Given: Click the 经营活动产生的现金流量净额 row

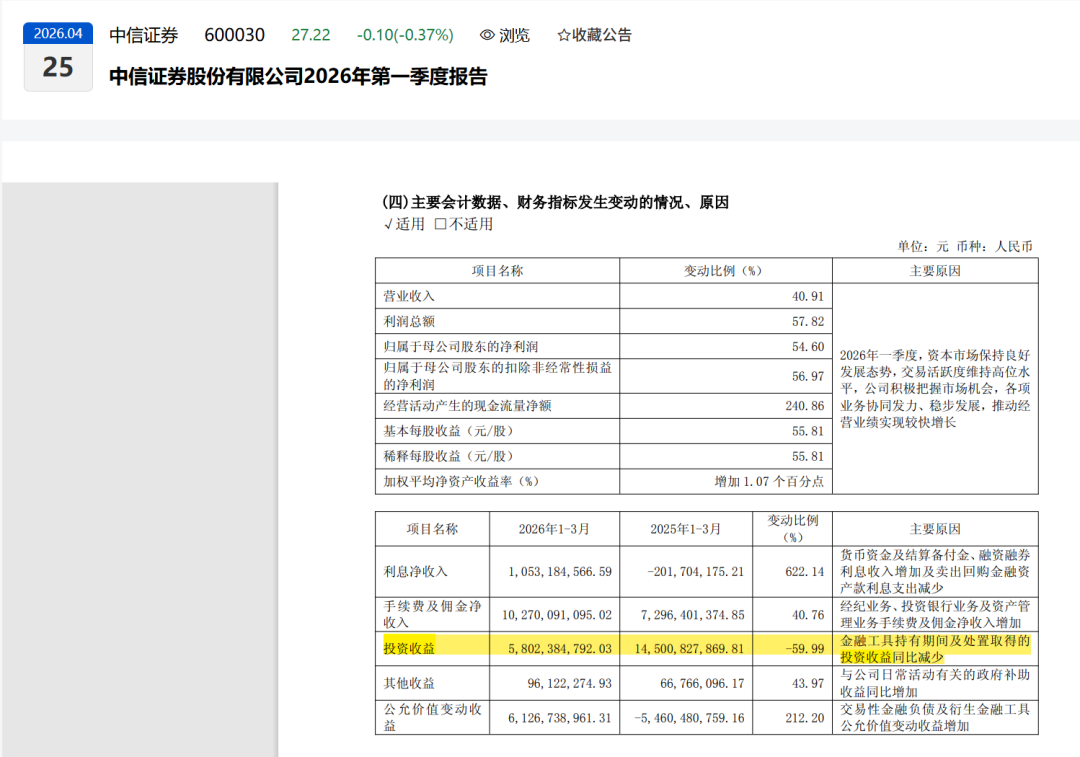Looking at the screenshot, I should tap(467, 406).
